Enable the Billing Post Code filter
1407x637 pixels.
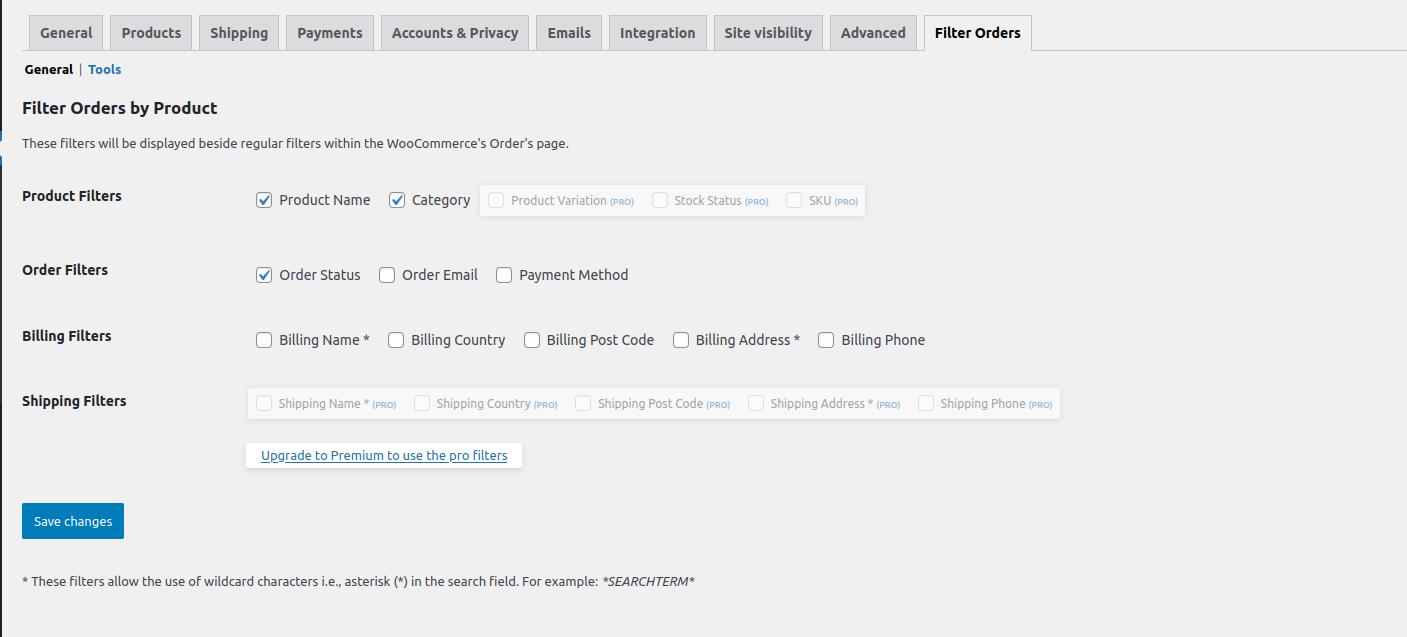[x=532, y=340]
